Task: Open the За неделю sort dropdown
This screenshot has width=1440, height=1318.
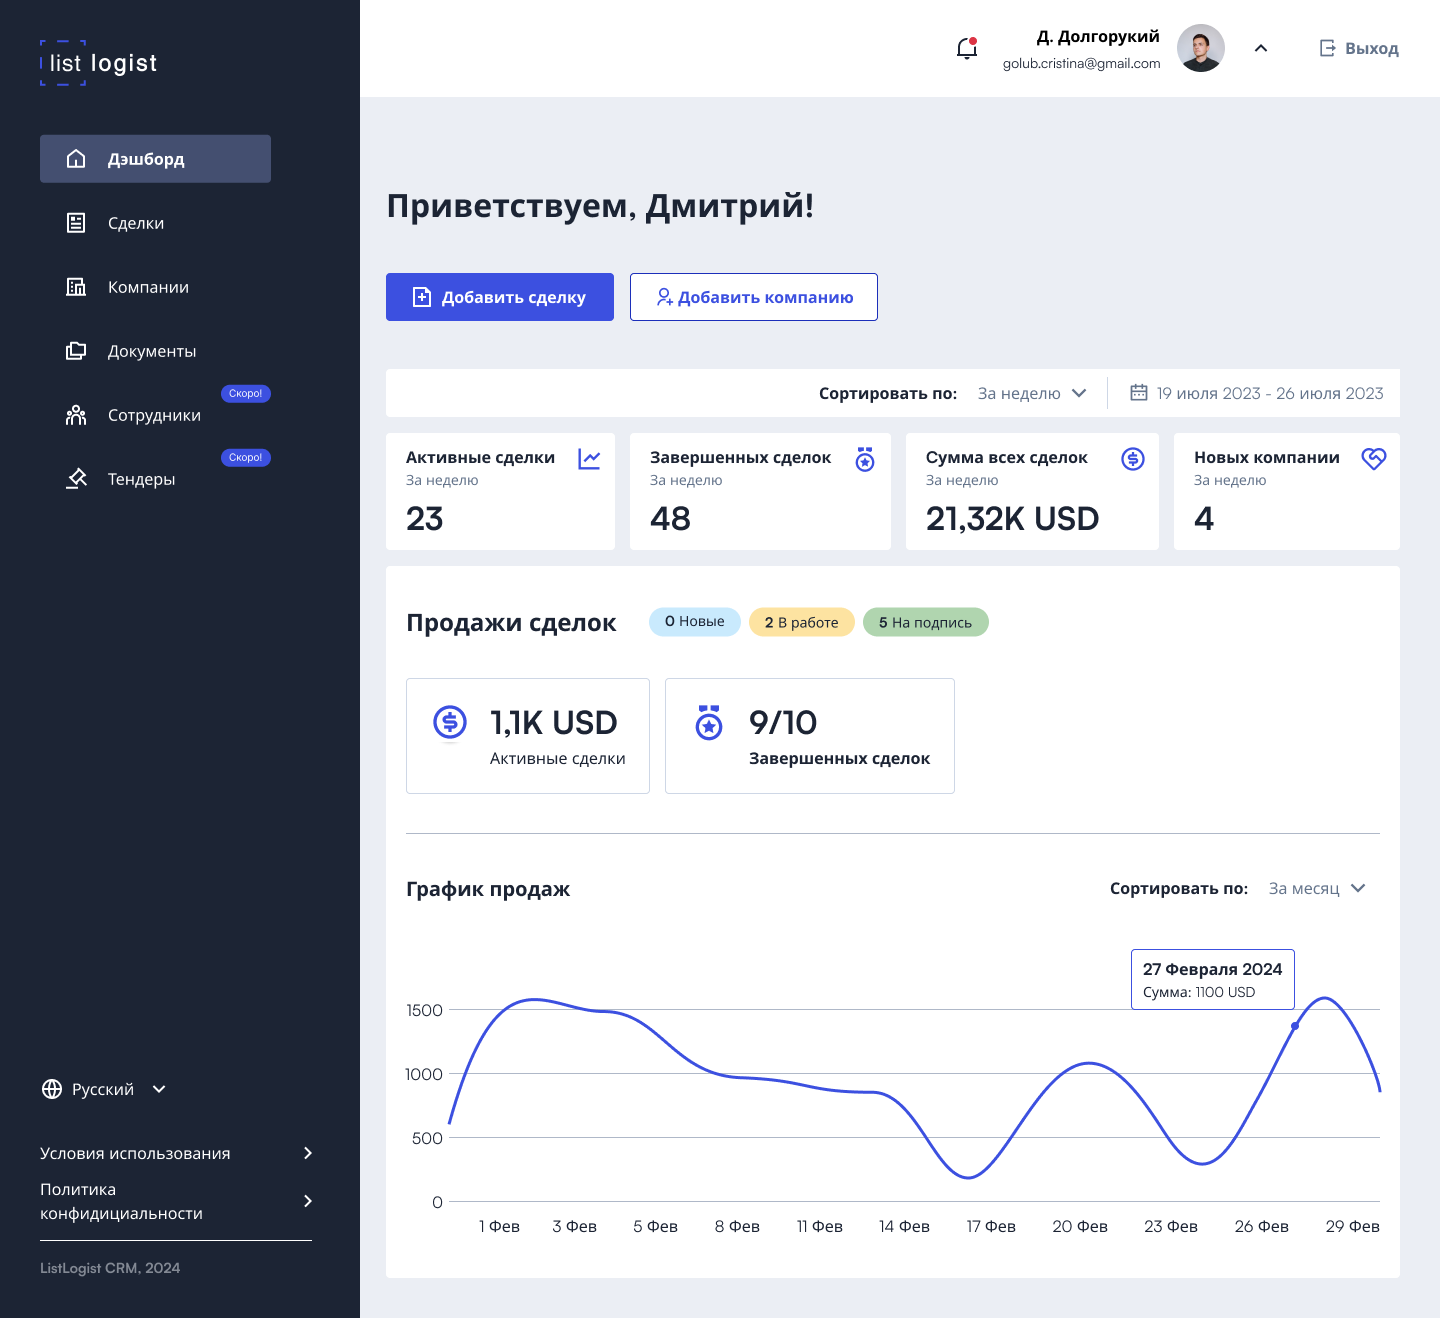Action: [1032, 393]
